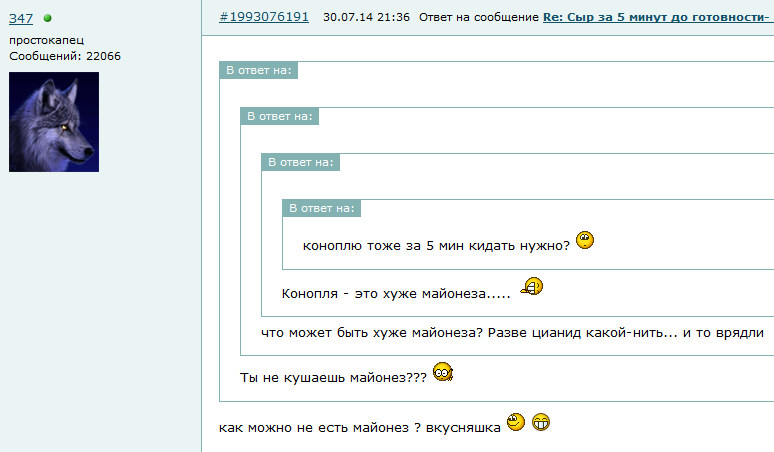Select the outermost В ответ на label
774x452 pixels.
(x=259, y=70)
